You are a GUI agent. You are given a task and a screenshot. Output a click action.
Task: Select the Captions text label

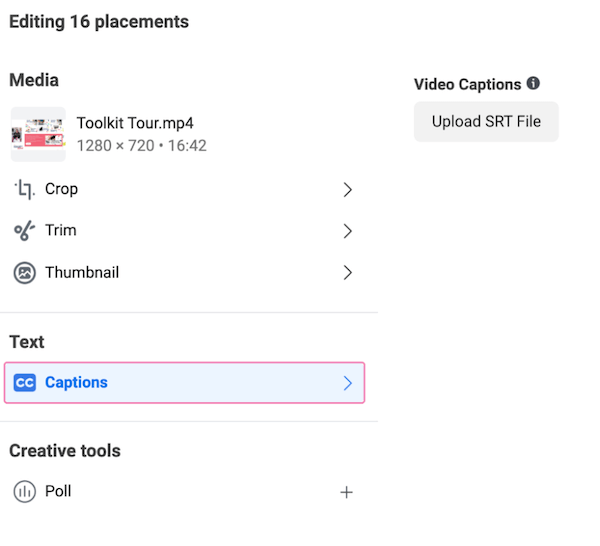77,382
